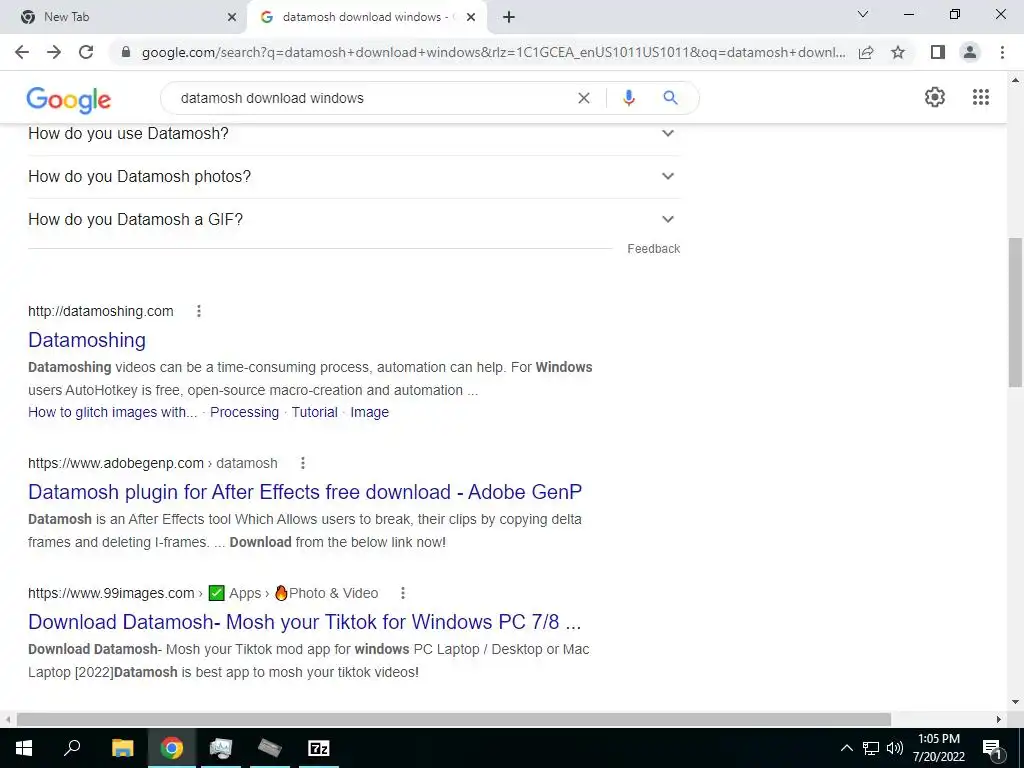Screen dimensions: 1024x768
Task: Click the https://www.adobegenp.com URL text
Action: [x=116, y=463]
